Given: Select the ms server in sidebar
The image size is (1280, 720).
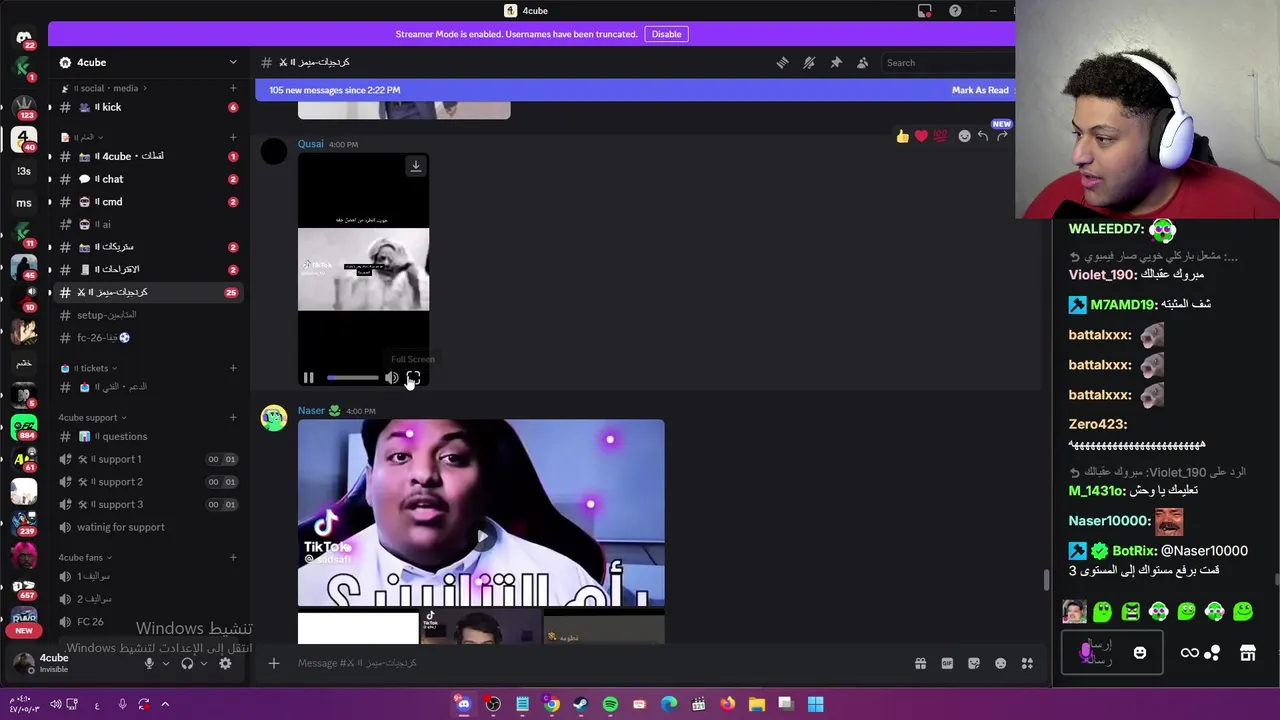Looking at the screenshot, I should click(x=24, y=203).
